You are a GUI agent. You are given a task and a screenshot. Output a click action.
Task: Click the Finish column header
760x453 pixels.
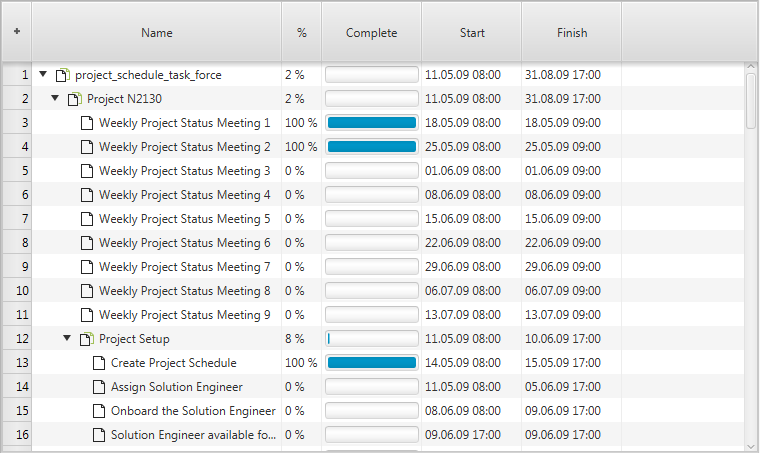coord(571,32)
